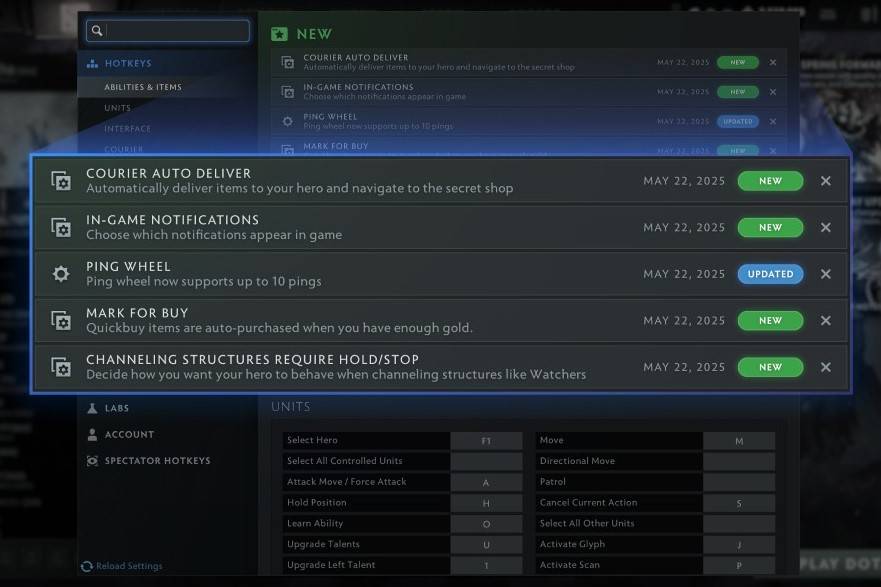
Task: Open the Spectator Hotkeys section label
Action: click(x=158, y=461)
